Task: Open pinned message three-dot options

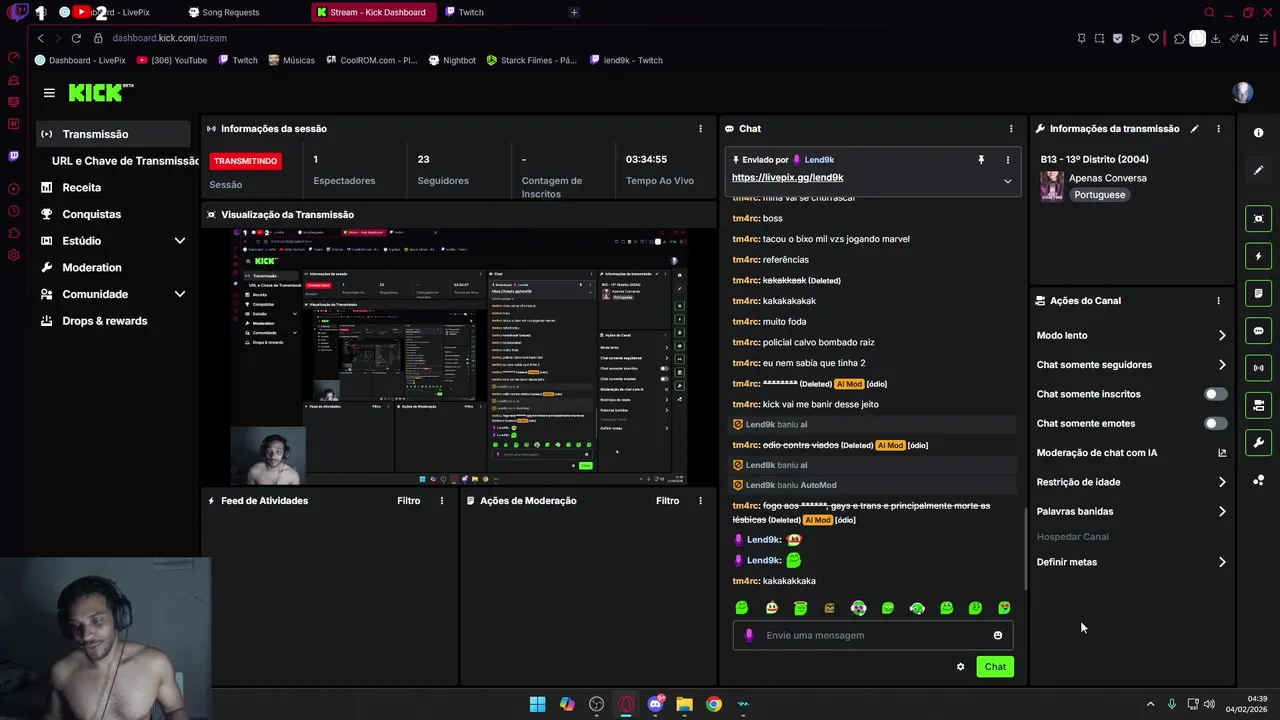Action: click(1007, 160)
